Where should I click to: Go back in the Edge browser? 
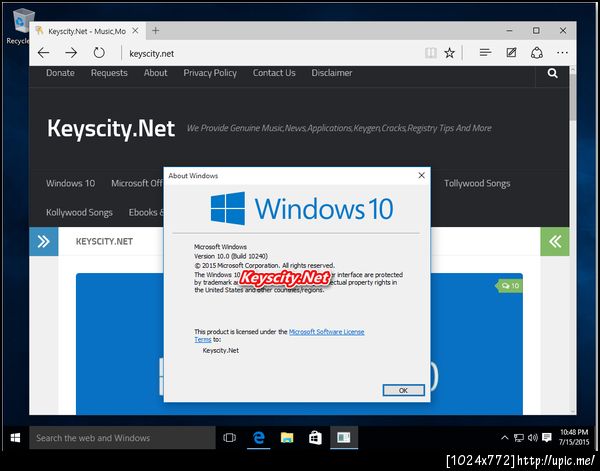point(43,53)
